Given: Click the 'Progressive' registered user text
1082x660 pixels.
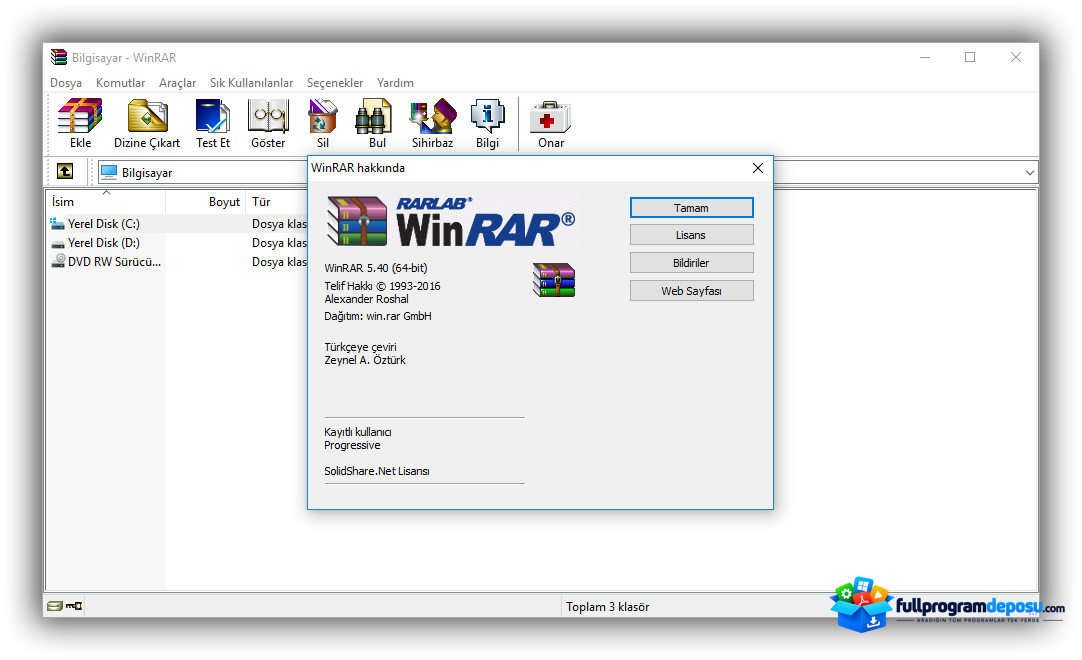Looking at the screenshot, I should (352, 445).
